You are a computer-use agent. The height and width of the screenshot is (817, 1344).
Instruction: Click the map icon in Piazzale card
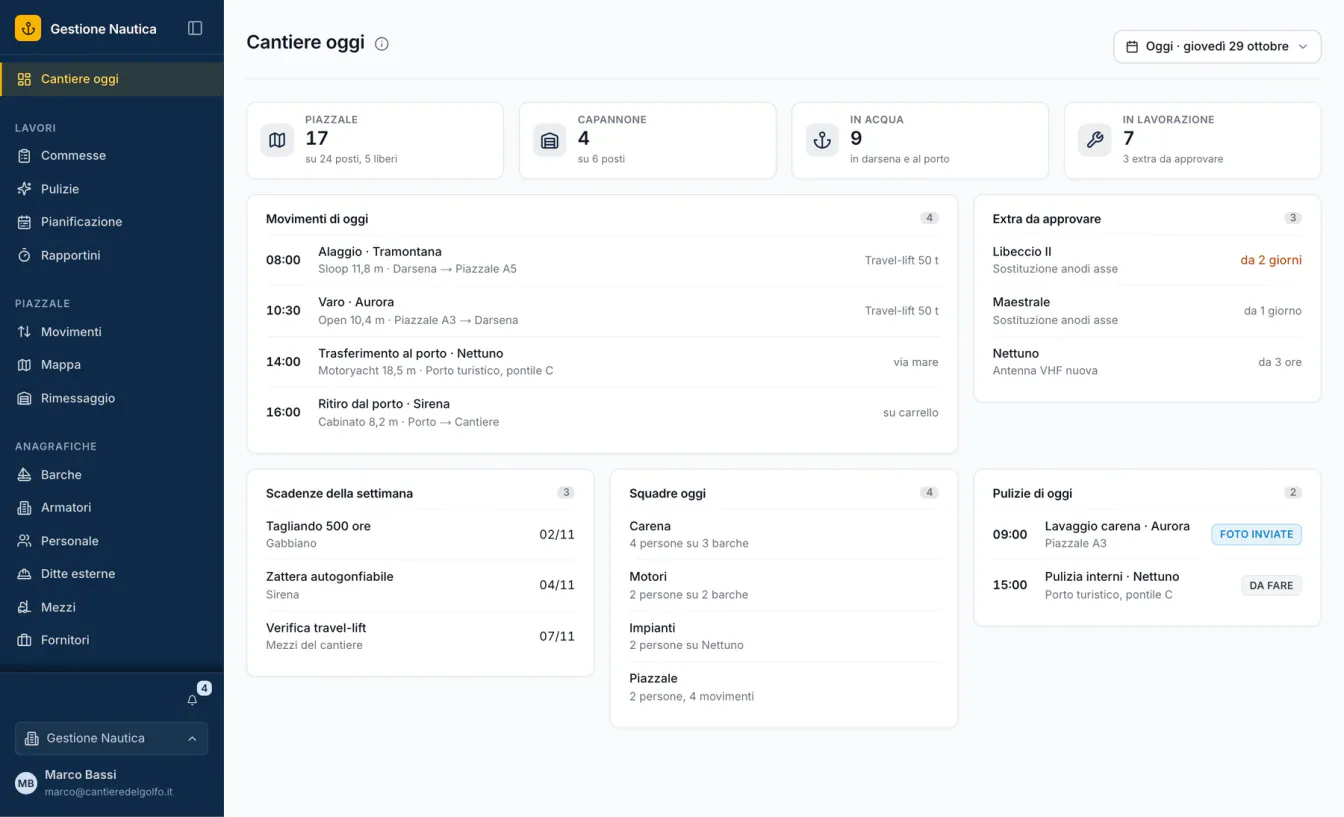277,141
